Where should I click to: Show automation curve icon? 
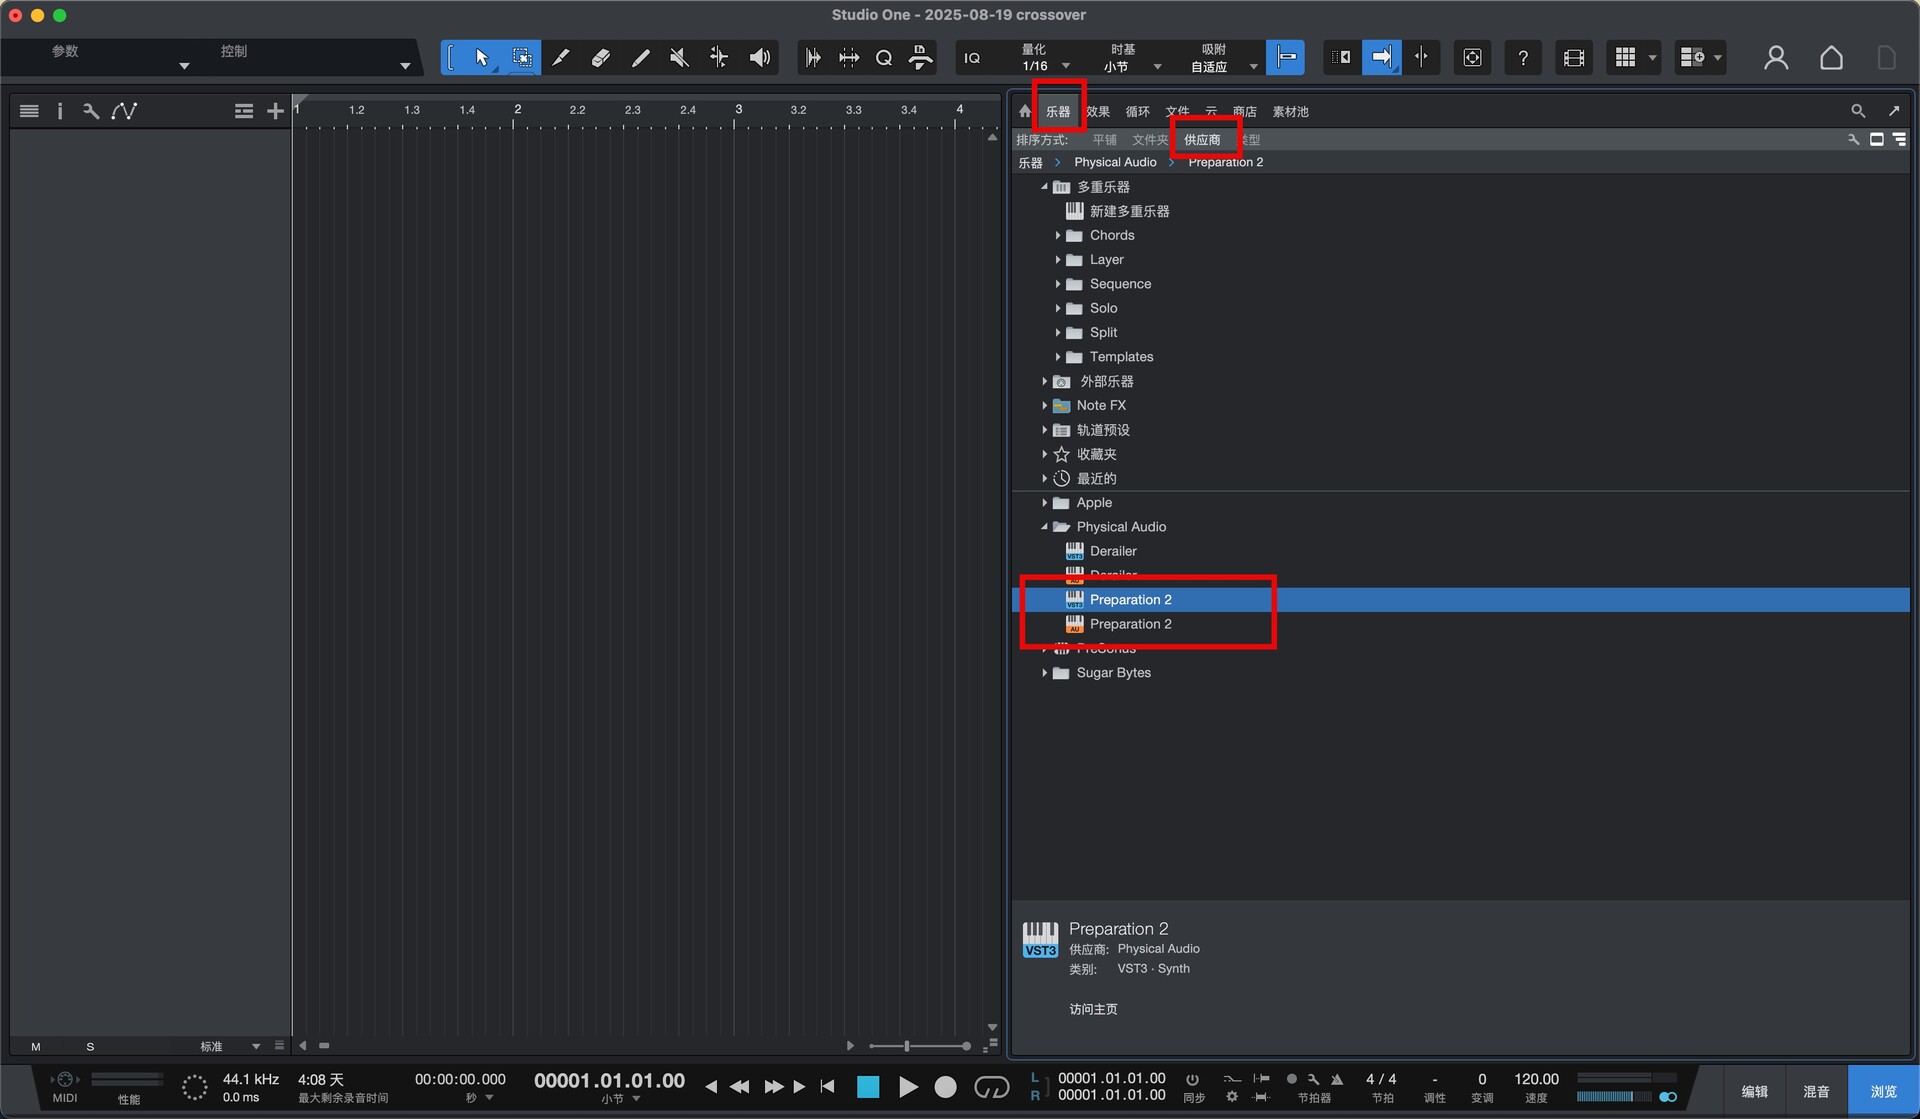click(x=124, y=111)
